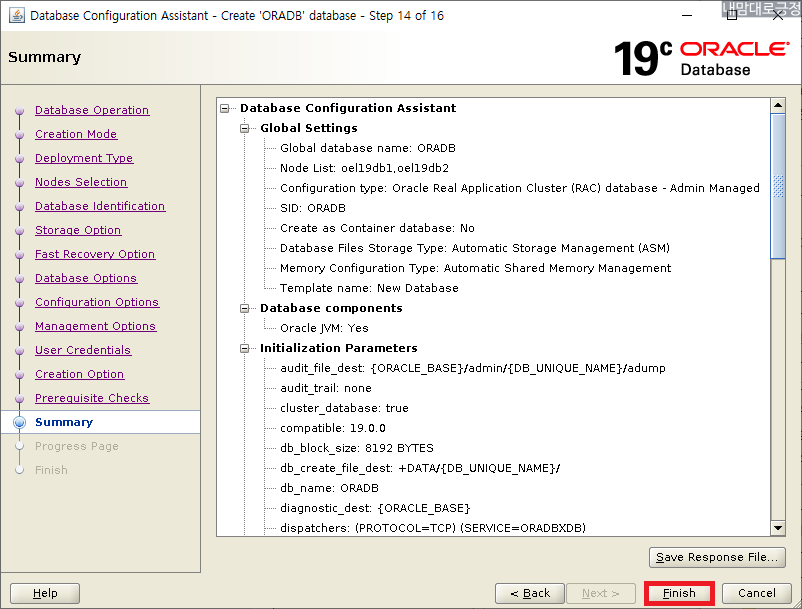Screen dimensions: 802x609
Task: Collapse the Database Configuration Assistant root node
Action: click(225, 108)
